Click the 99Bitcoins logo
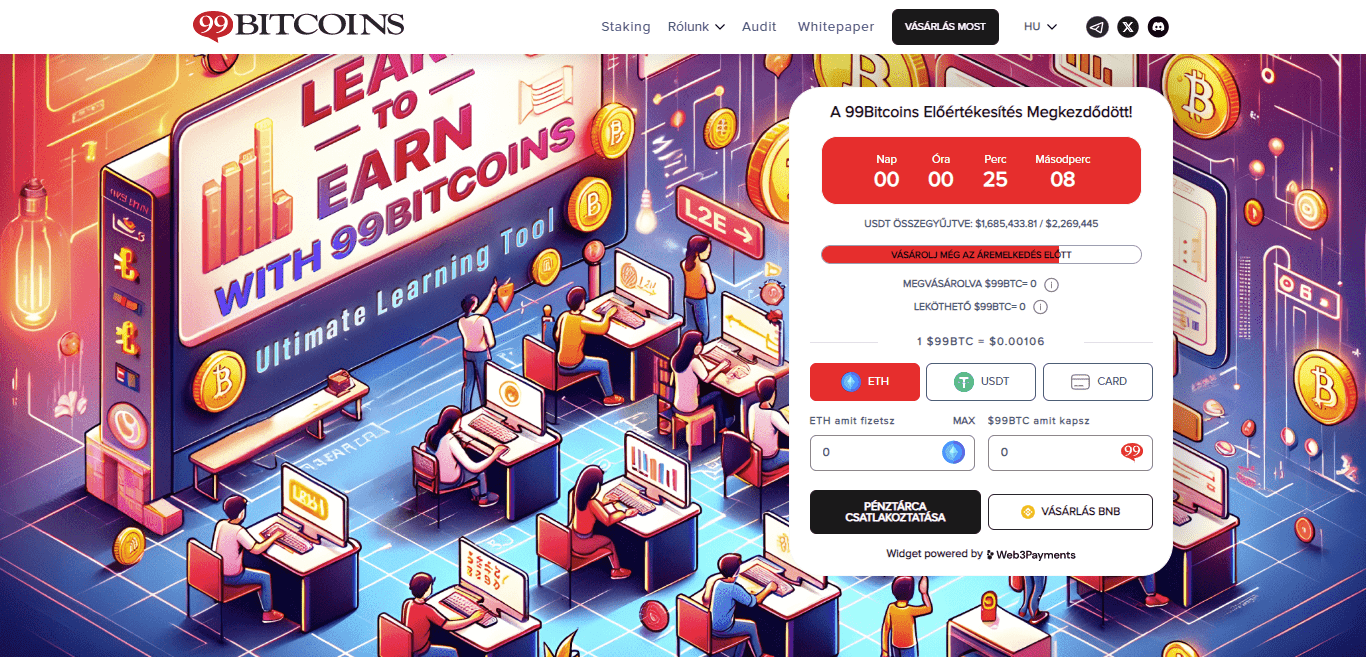 point(299,25)
